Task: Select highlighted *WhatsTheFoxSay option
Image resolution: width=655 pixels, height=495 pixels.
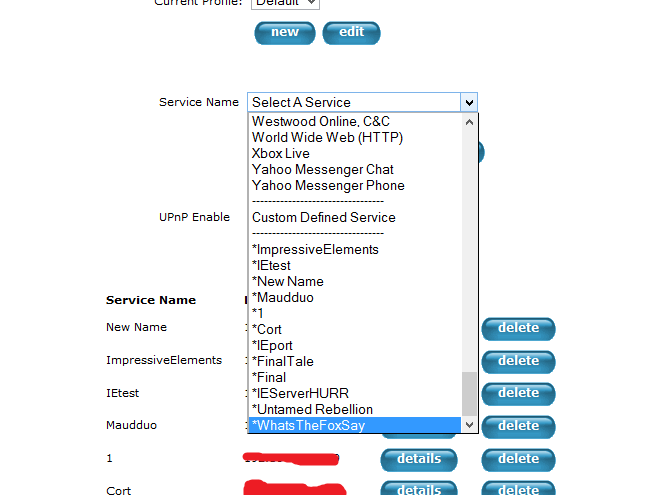Action: [355, 425]
